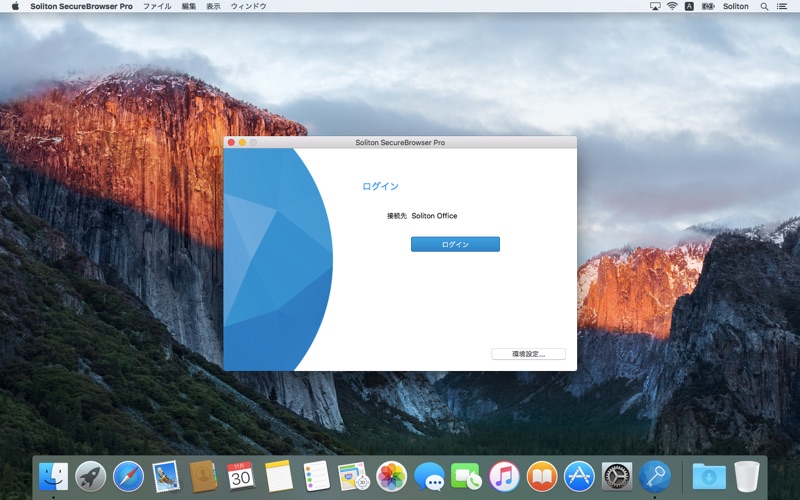Click Soliton SecureBrowser key icon in Dock
Image resolution: width=800 pixels, height=500 pixels.
pyautogui.click(x=655, y=477)
